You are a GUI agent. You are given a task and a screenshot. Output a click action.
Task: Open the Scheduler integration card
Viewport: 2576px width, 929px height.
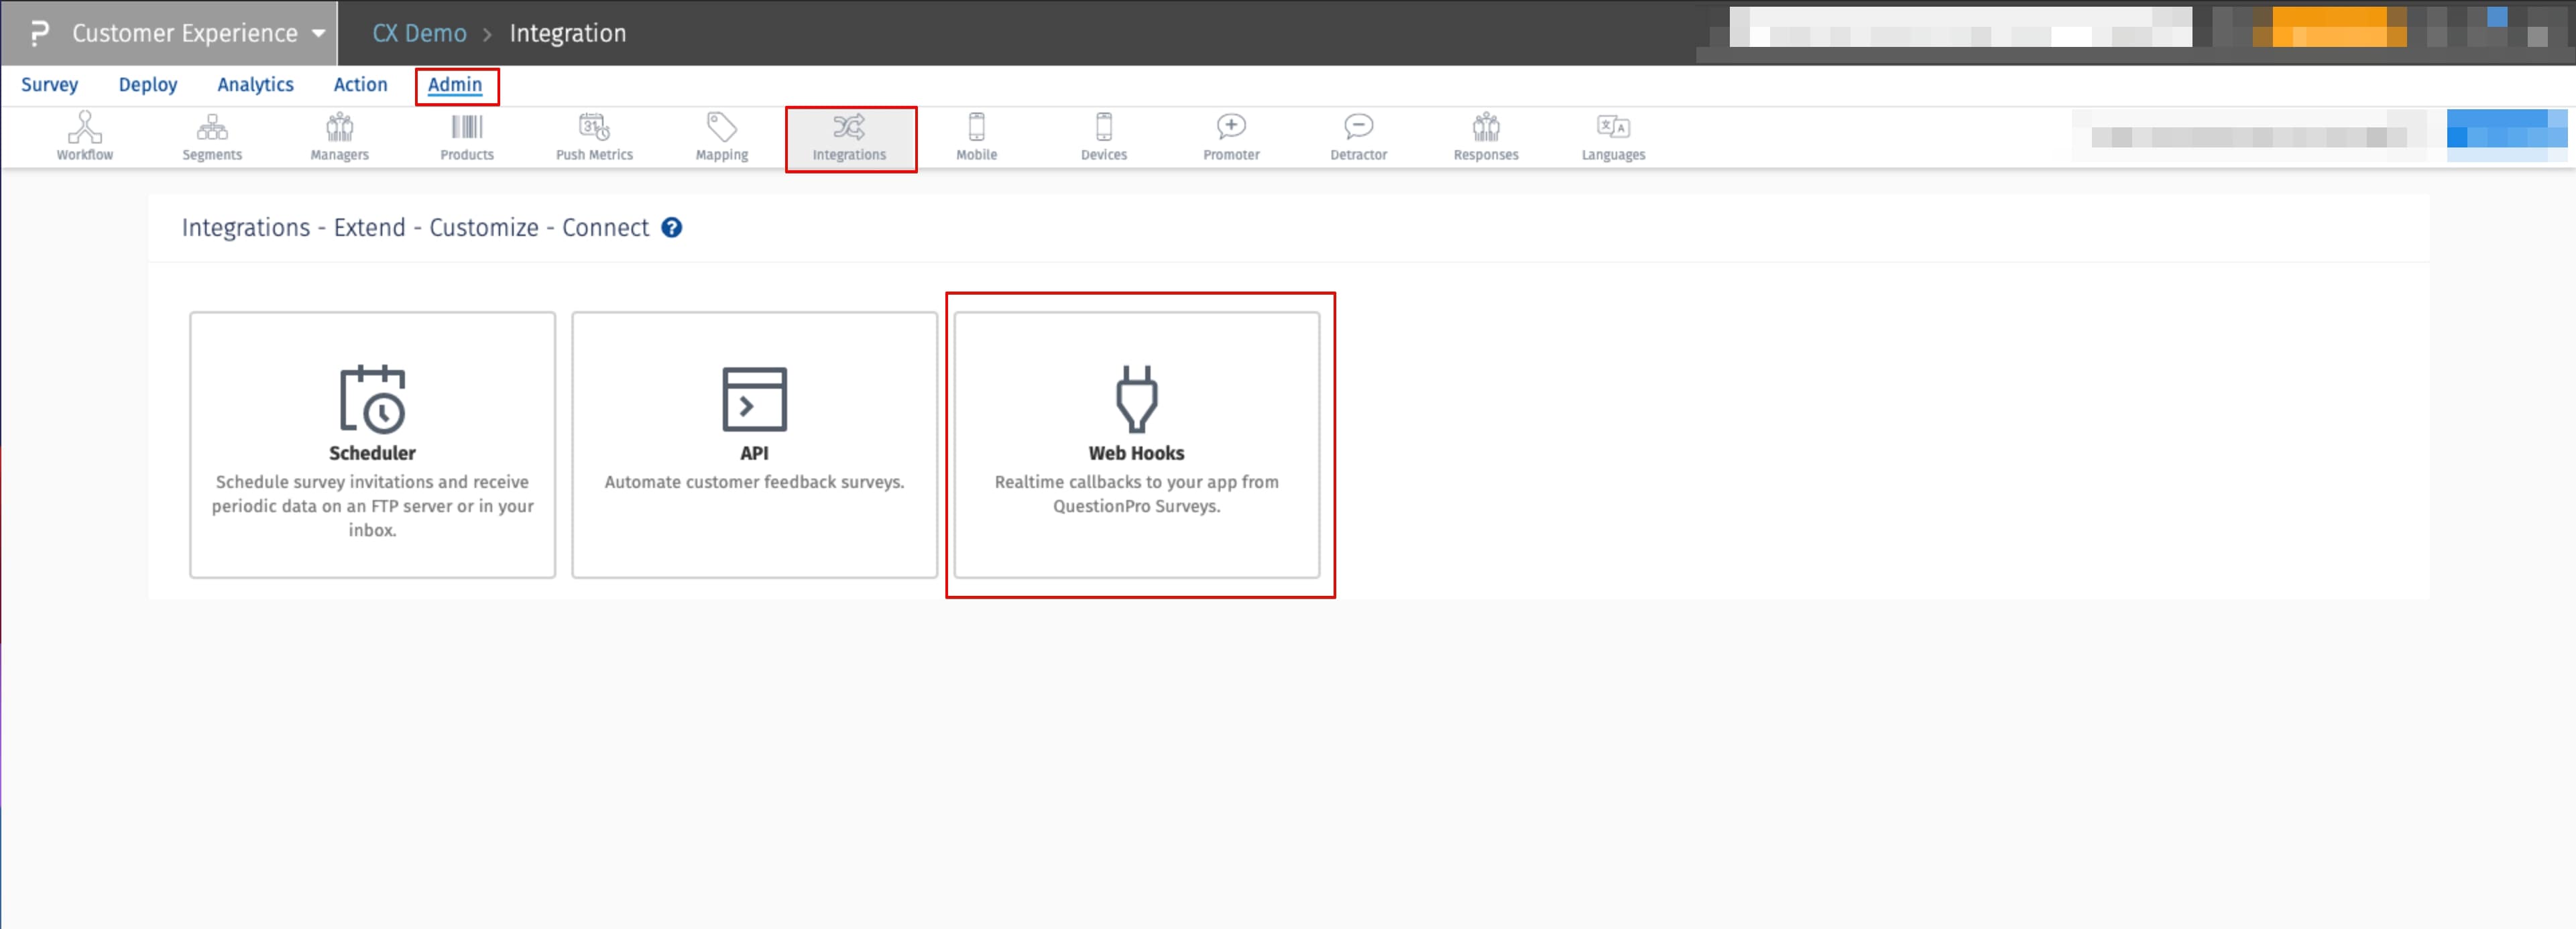[372, 444]
